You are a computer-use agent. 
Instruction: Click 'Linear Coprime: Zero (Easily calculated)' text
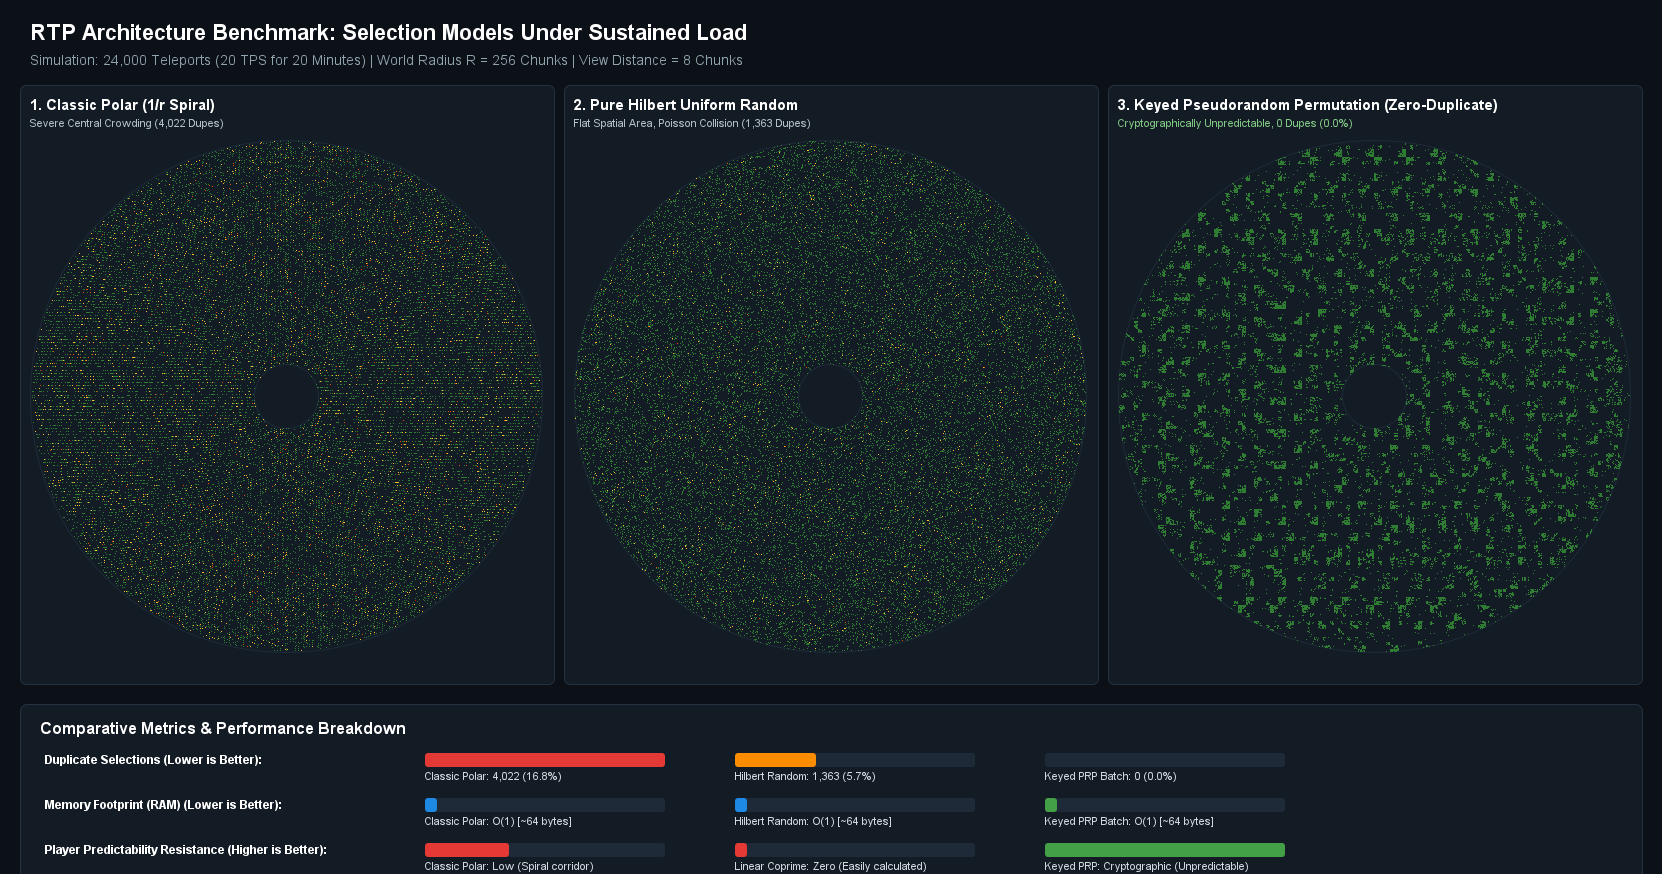830,866
